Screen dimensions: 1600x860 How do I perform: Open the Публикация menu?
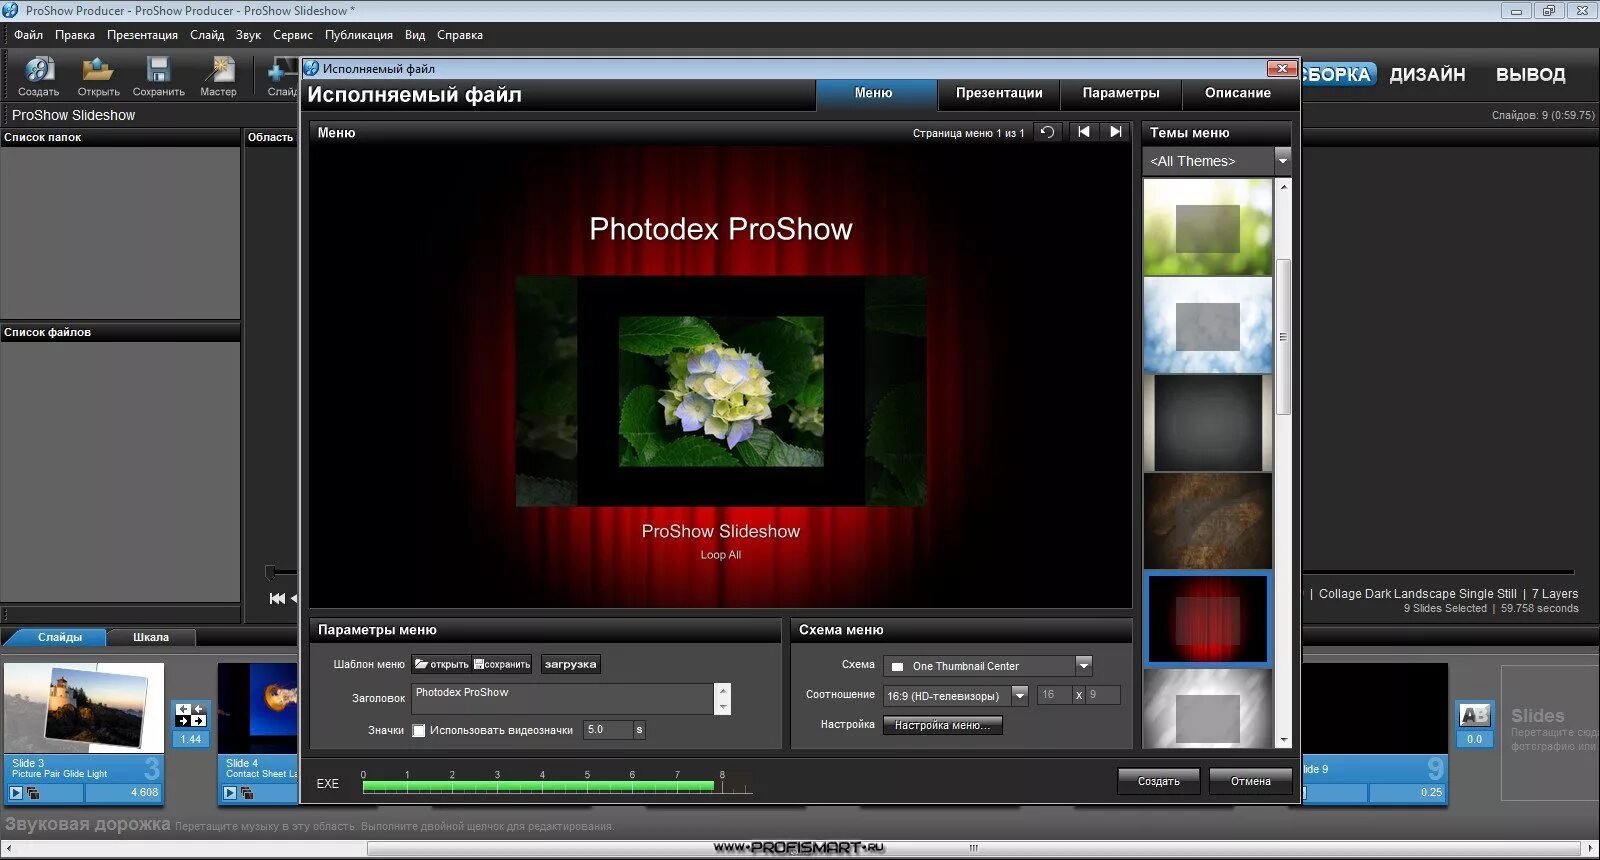click(359, 35)
